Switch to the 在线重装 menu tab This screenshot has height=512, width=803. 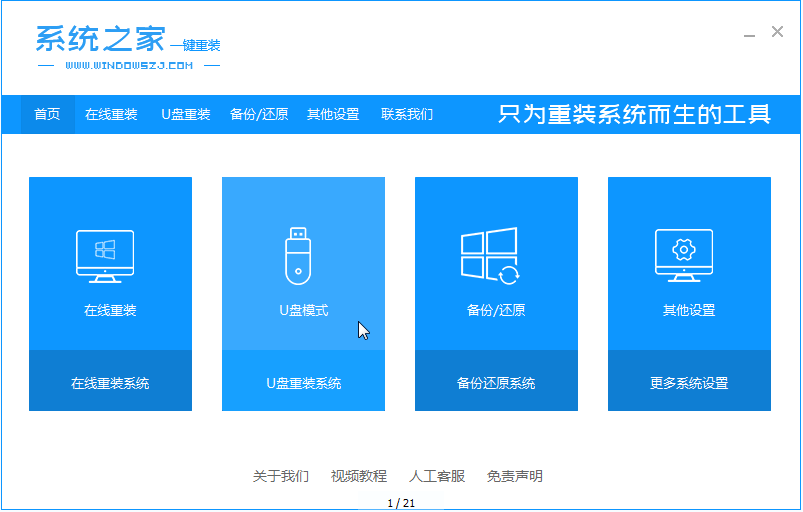[x=111, y=114]
